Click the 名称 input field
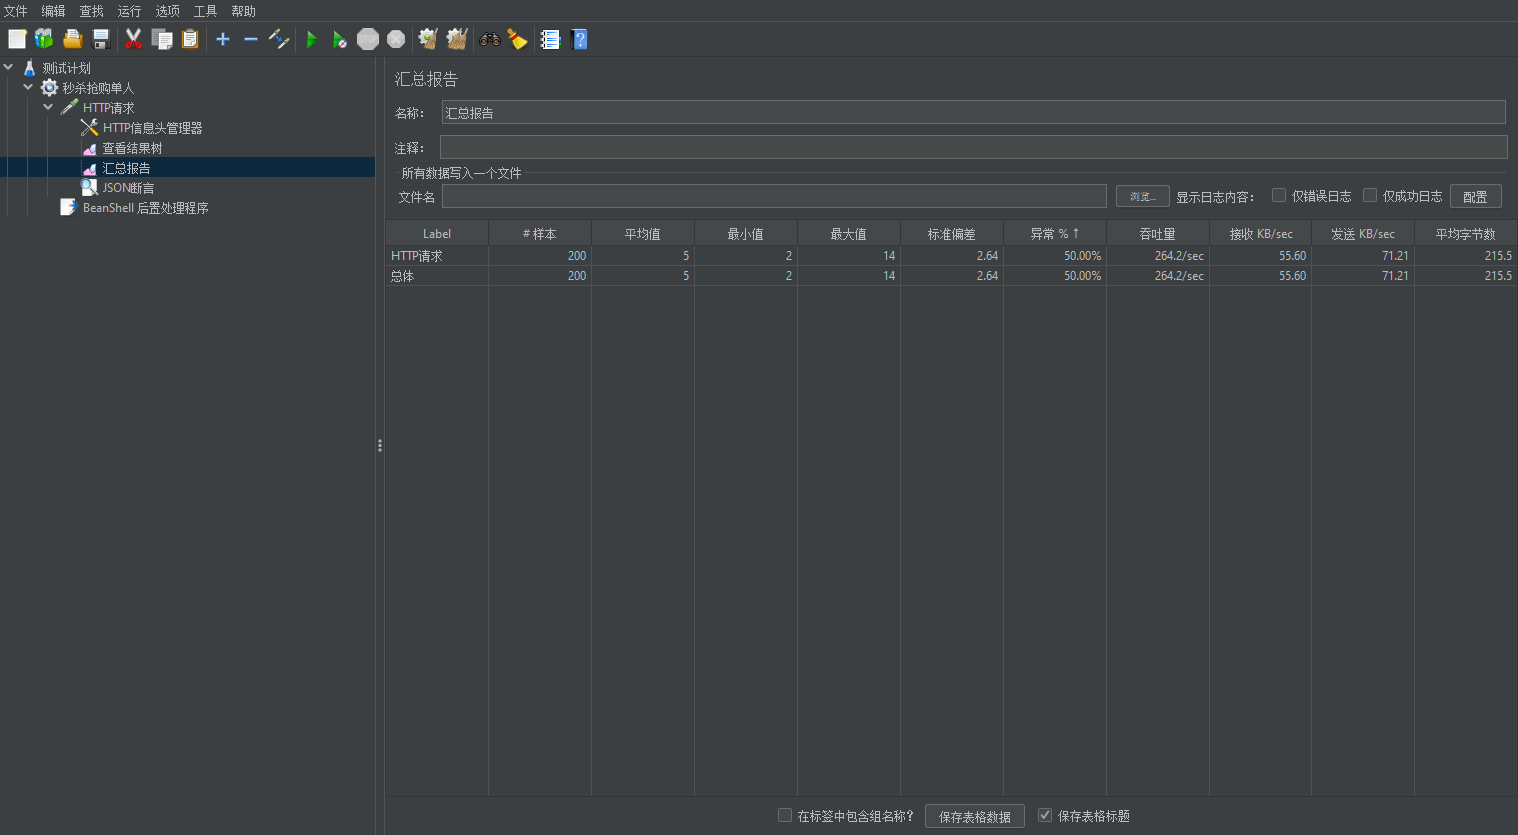The width and height of the screenshot is (1518, 835). (974, 112)
